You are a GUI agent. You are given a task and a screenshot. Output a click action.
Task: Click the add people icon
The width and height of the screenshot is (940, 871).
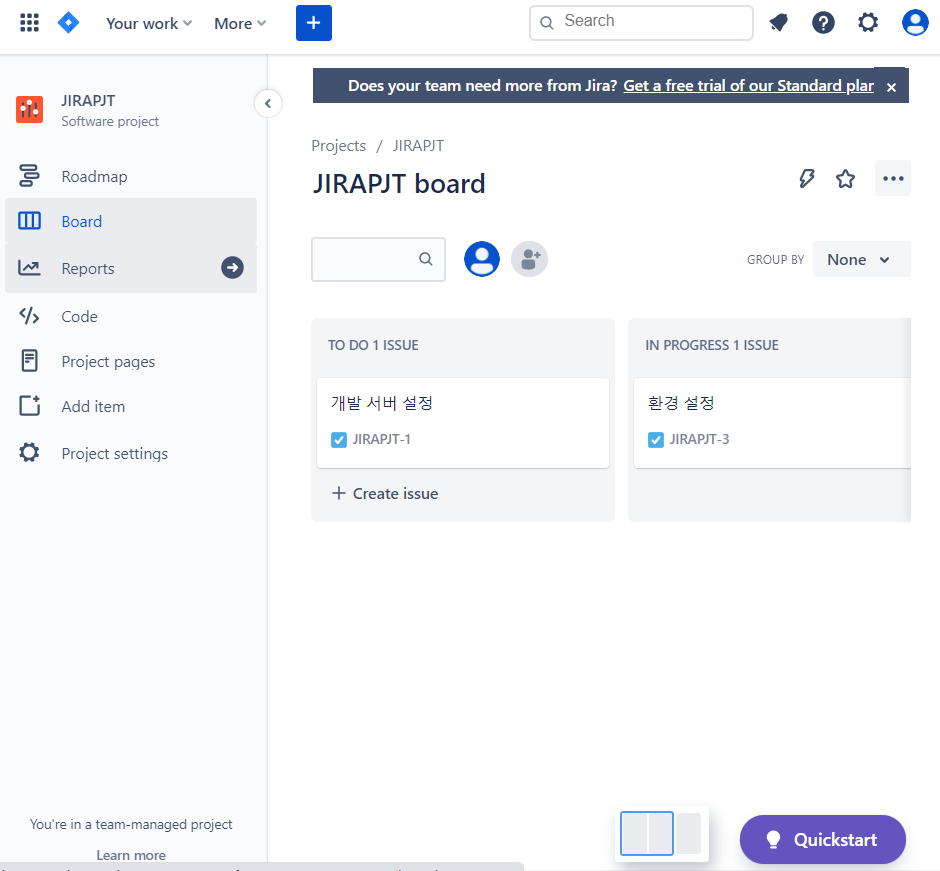click(529, 259)
